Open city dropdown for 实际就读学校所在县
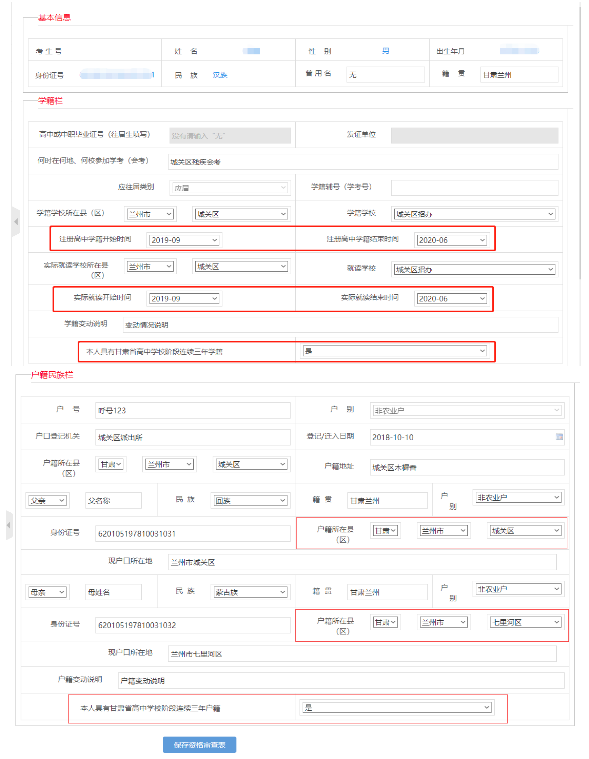The width and height of the screenshot is (589, 759). 150,266
